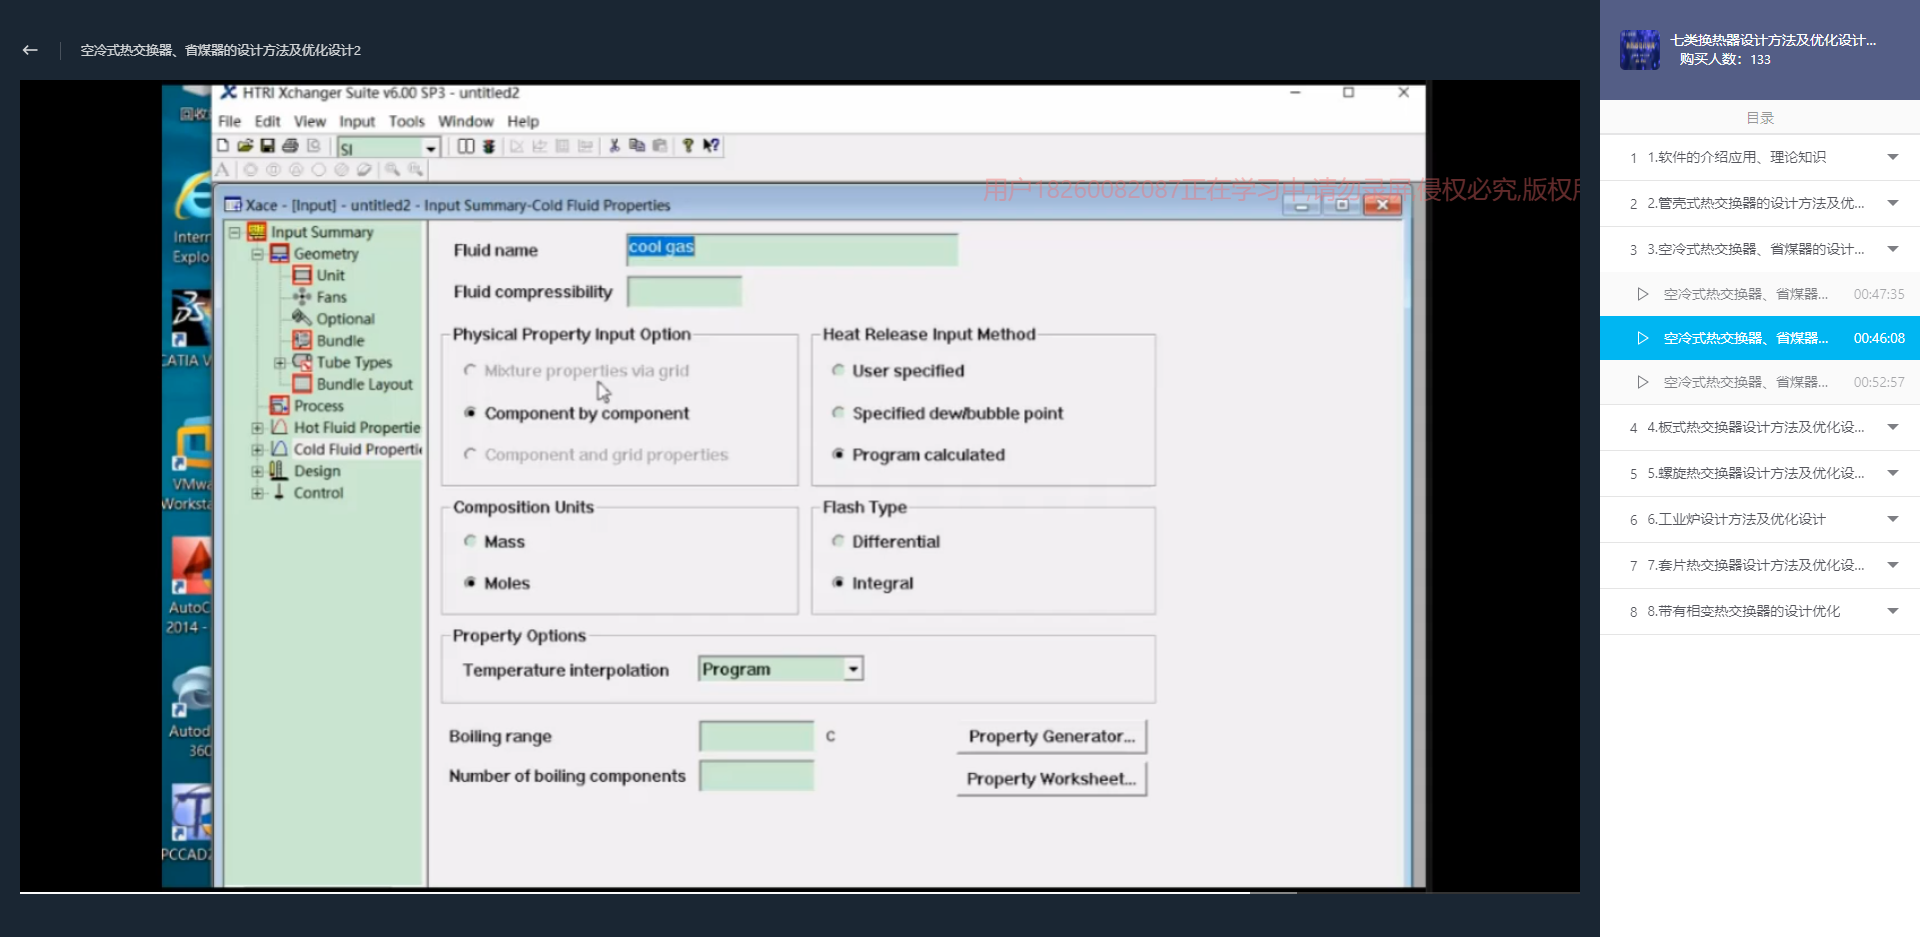Screen dimensions: 1920x937
Task: Open the Input menu
Action: [356, 121]
